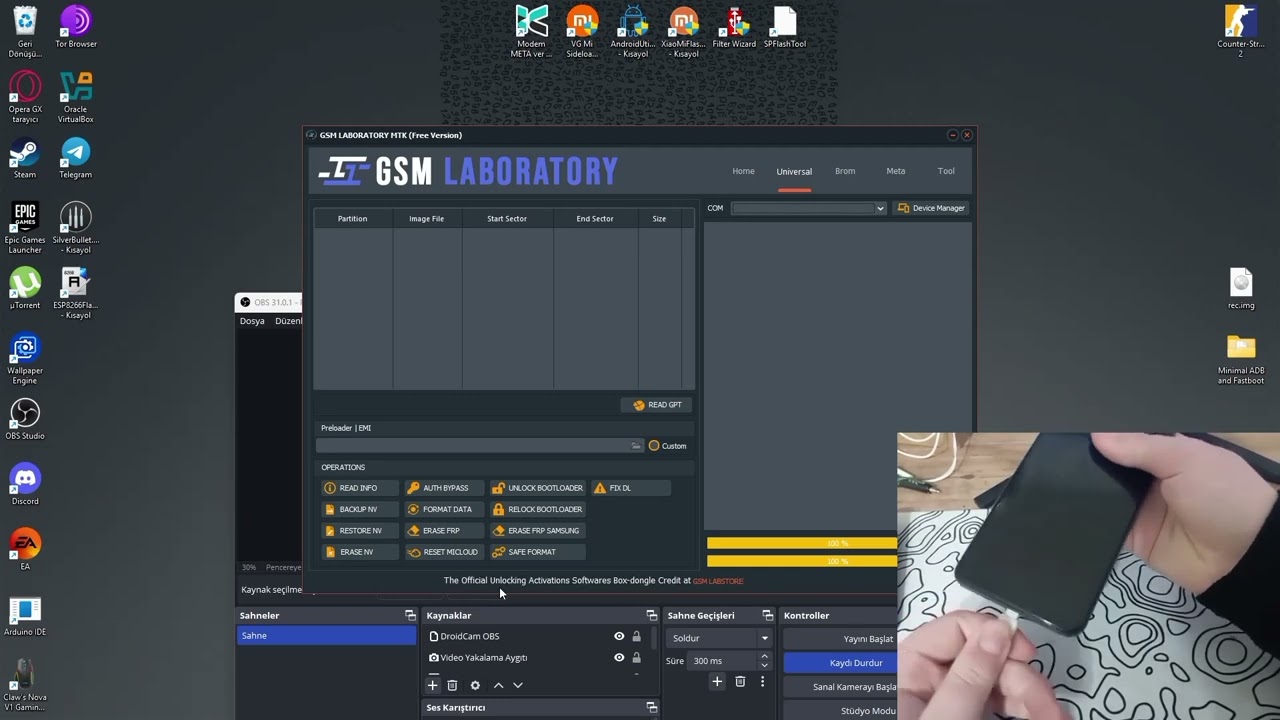Run RESET MICLOUD operation
Screen dimensions: 1280x720
point(442,552)
